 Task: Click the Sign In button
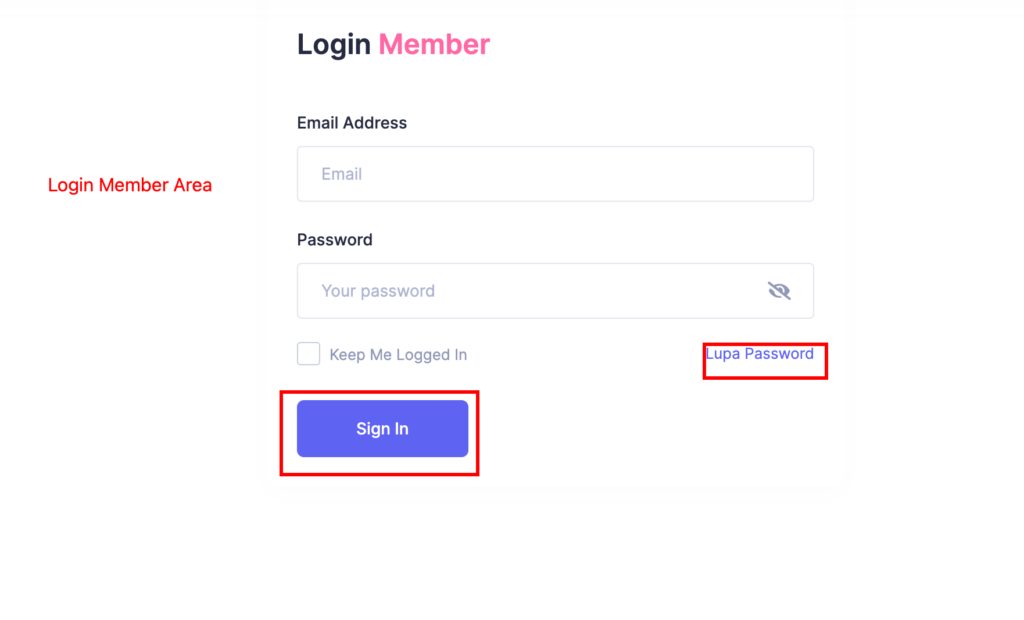[382, 429]
